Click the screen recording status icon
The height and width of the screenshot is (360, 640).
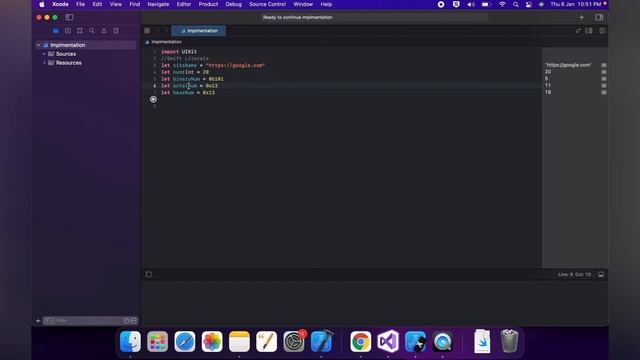(441, 4)
